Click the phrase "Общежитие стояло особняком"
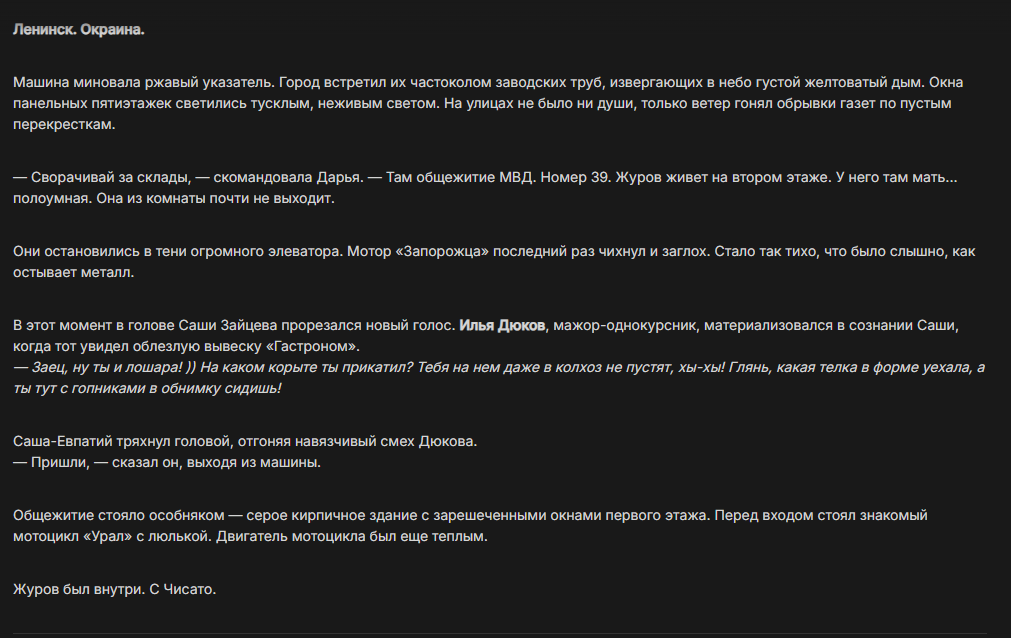 pos(119,515)
